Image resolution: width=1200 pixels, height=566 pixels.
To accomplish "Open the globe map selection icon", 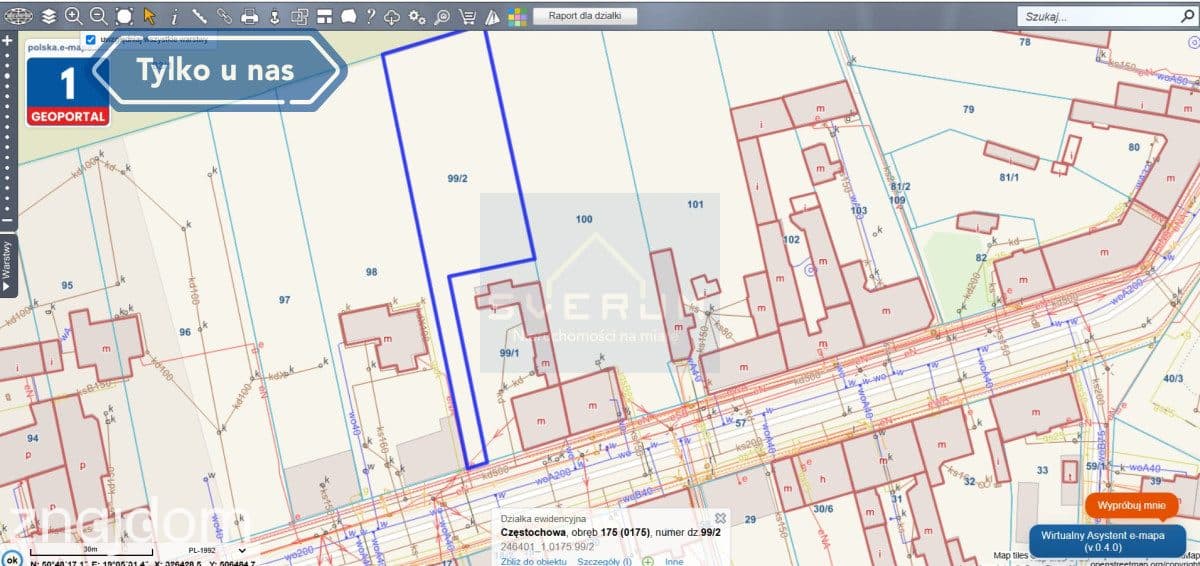I will [x=18, y=15].
